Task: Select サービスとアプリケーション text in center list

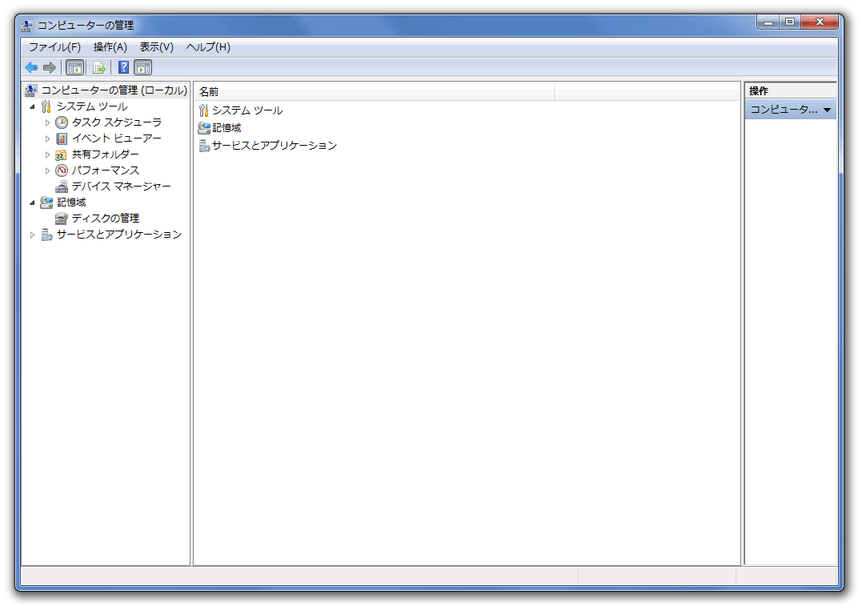Action: click(x=274, y=146)
